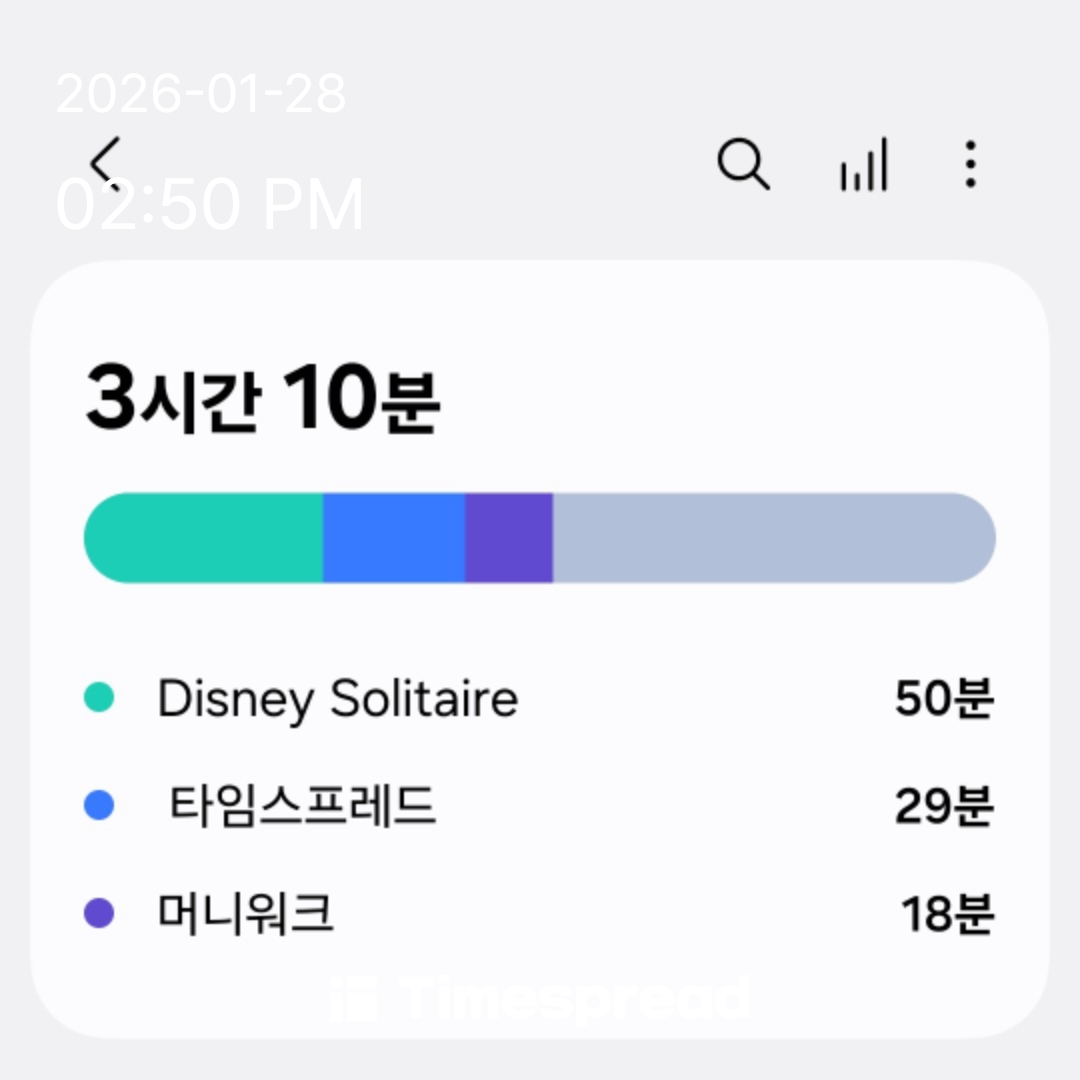Open the three-dot more options menu

pyautogui.click(x=969, y=164)
